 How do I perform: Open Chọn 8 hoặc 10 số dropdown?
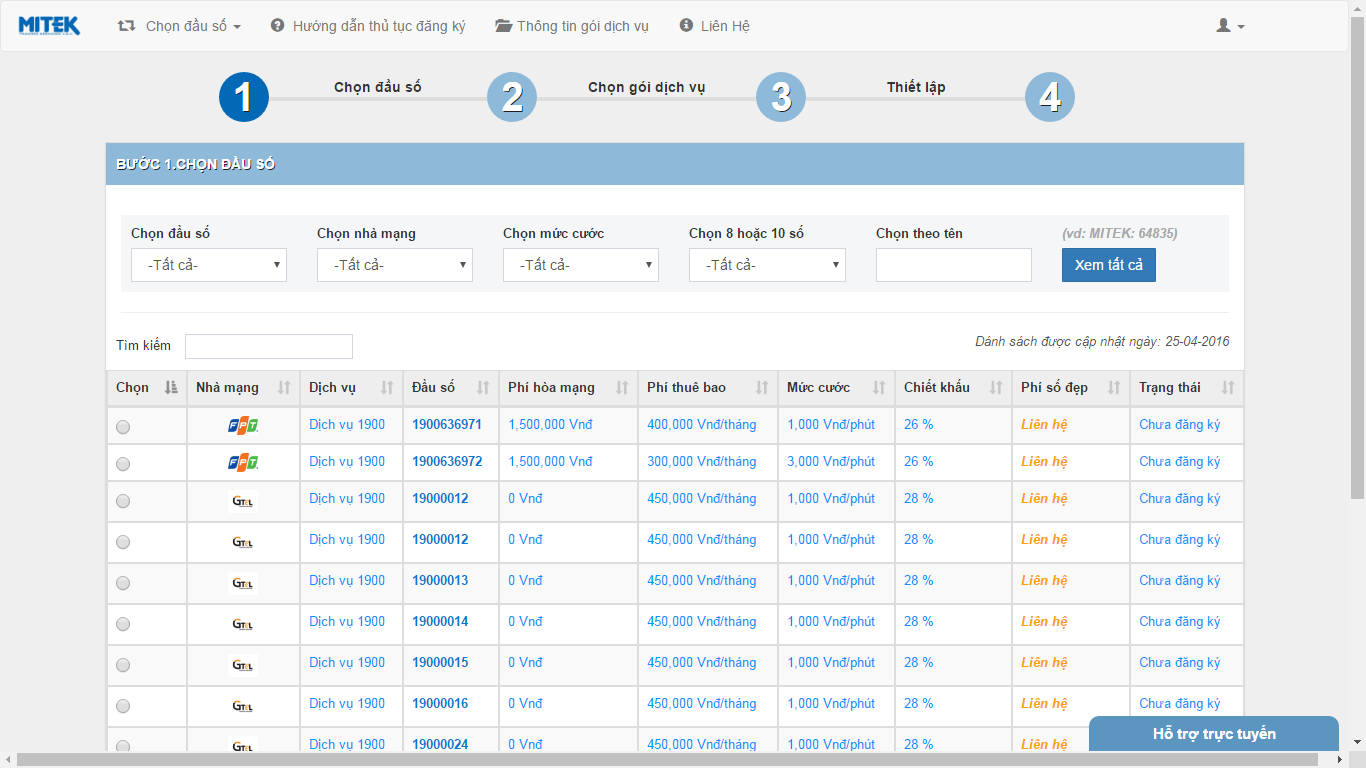[767, 265]
